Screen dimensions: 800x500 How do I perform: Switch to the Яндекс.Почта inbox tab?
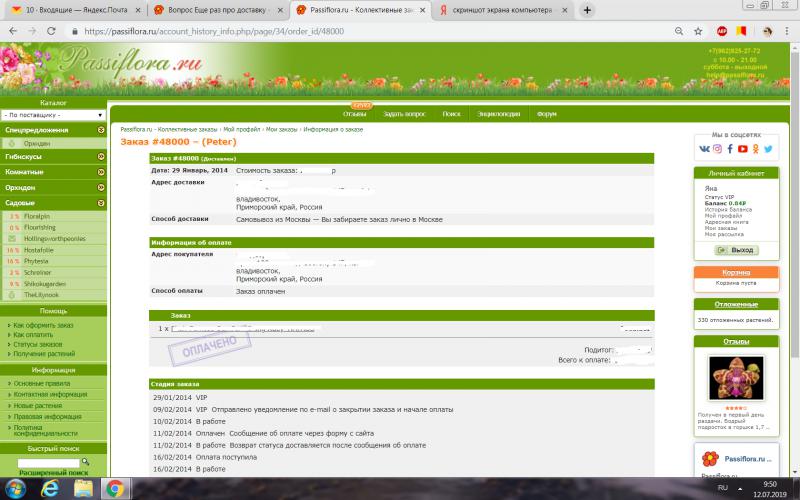click(x=62, y=9)
